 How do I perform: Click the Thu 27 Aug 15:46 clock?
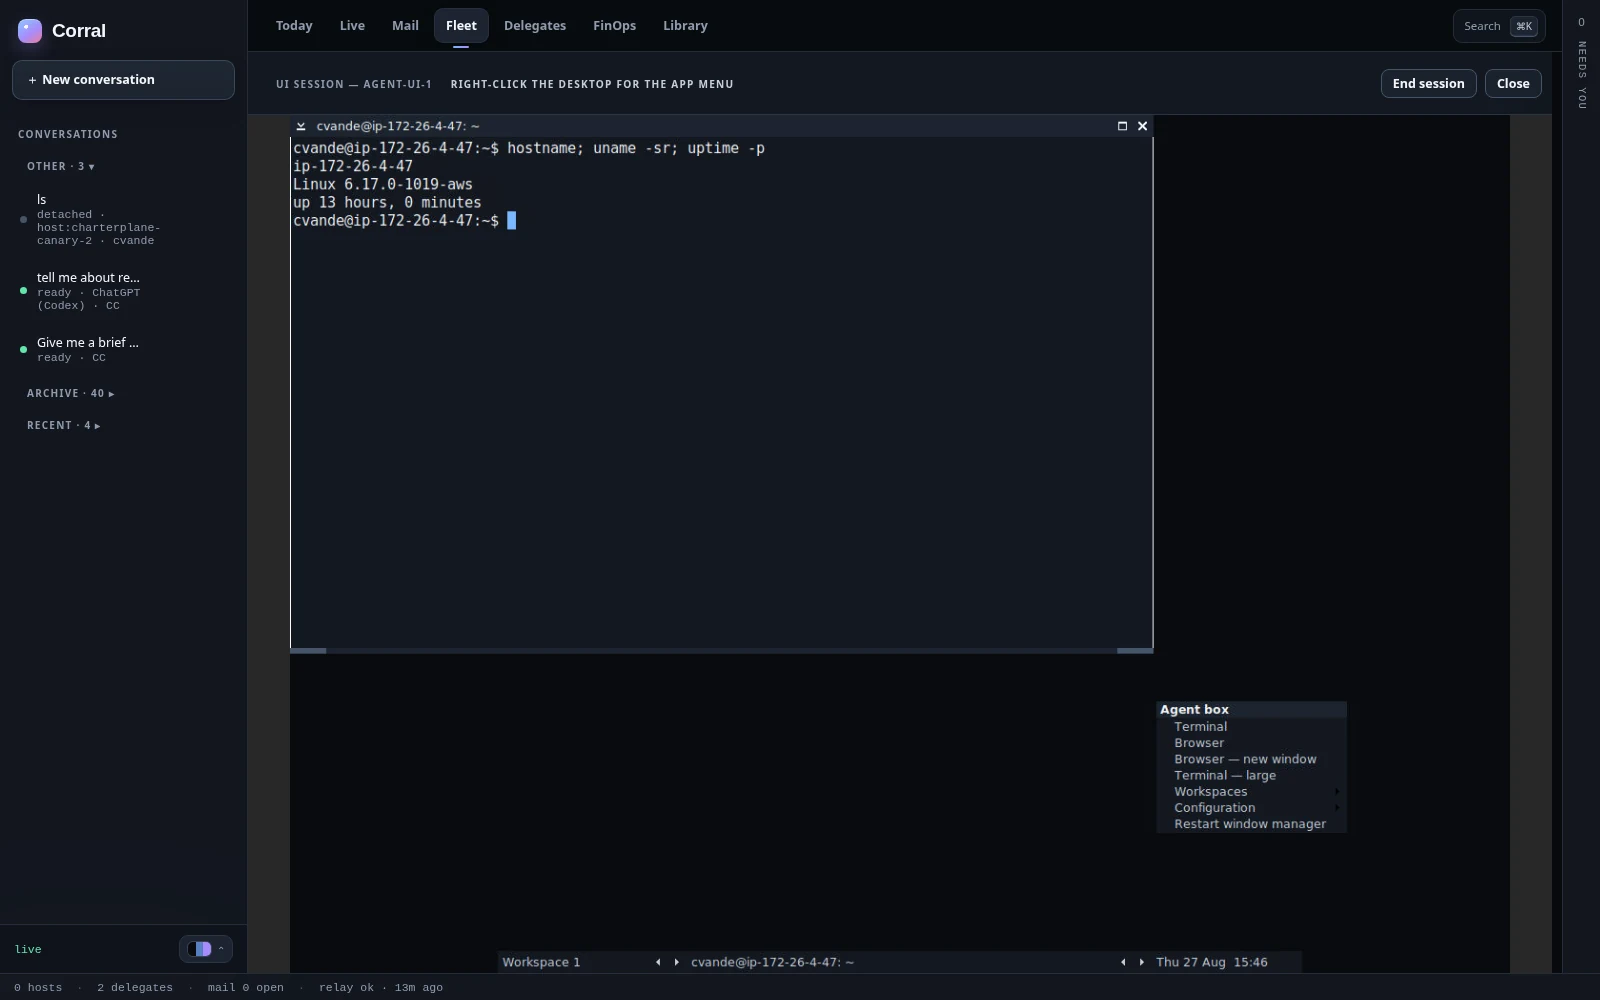click(x=1212, y=962)
